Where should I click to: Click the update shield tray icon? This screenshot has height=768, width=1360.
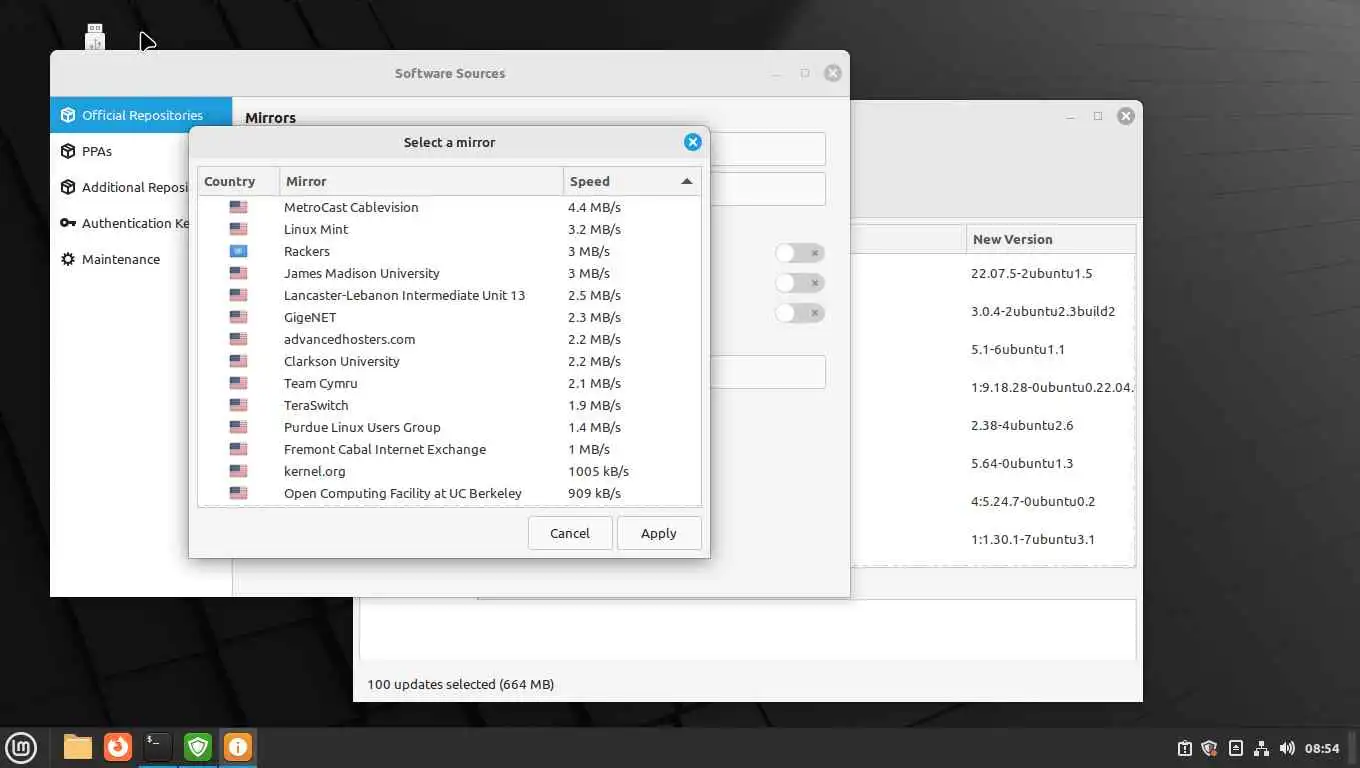1209,748
